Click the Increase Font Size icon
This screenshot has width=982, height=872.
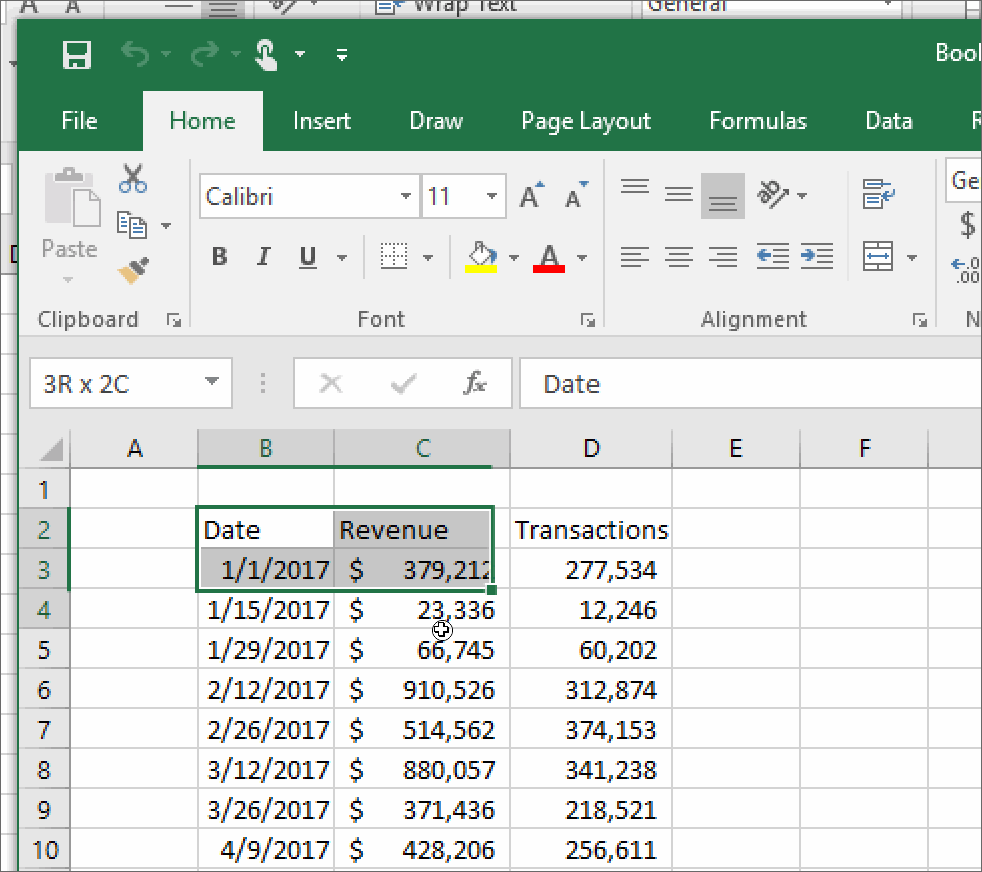point(532,195)
